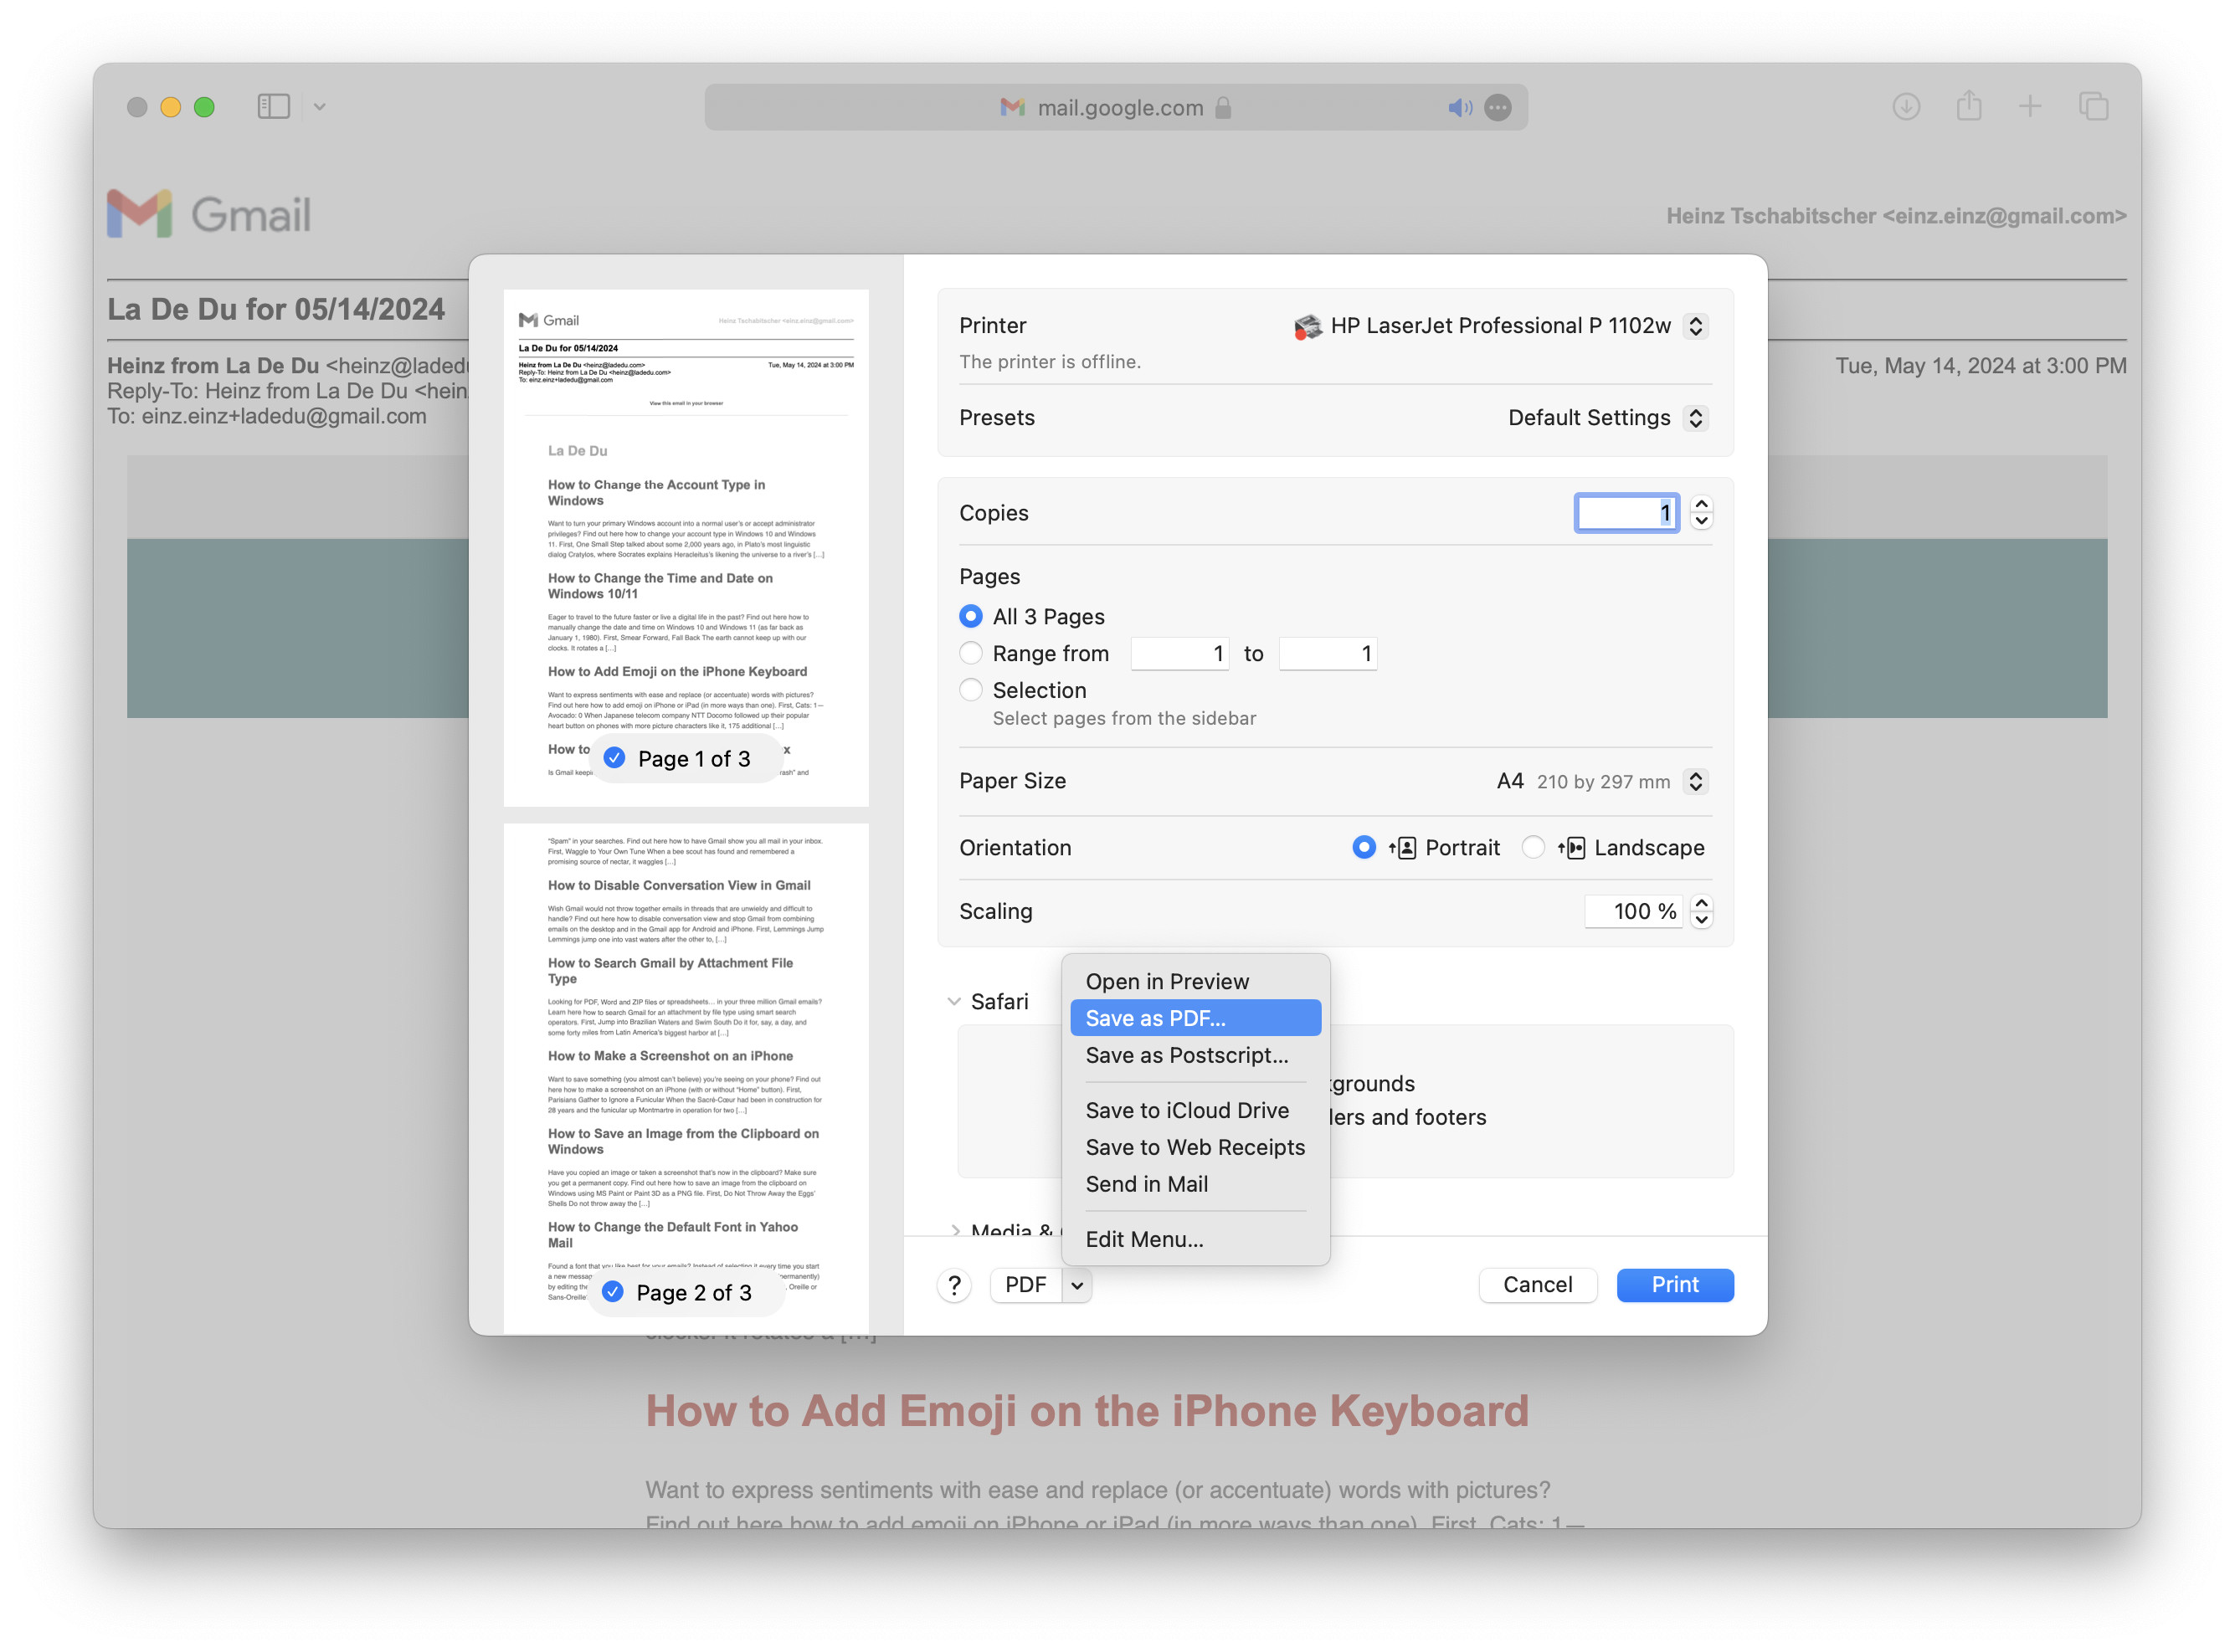Toggle Safari sidebar icon in toolbar
The image size is (2235, 1652).
[273, 106]
